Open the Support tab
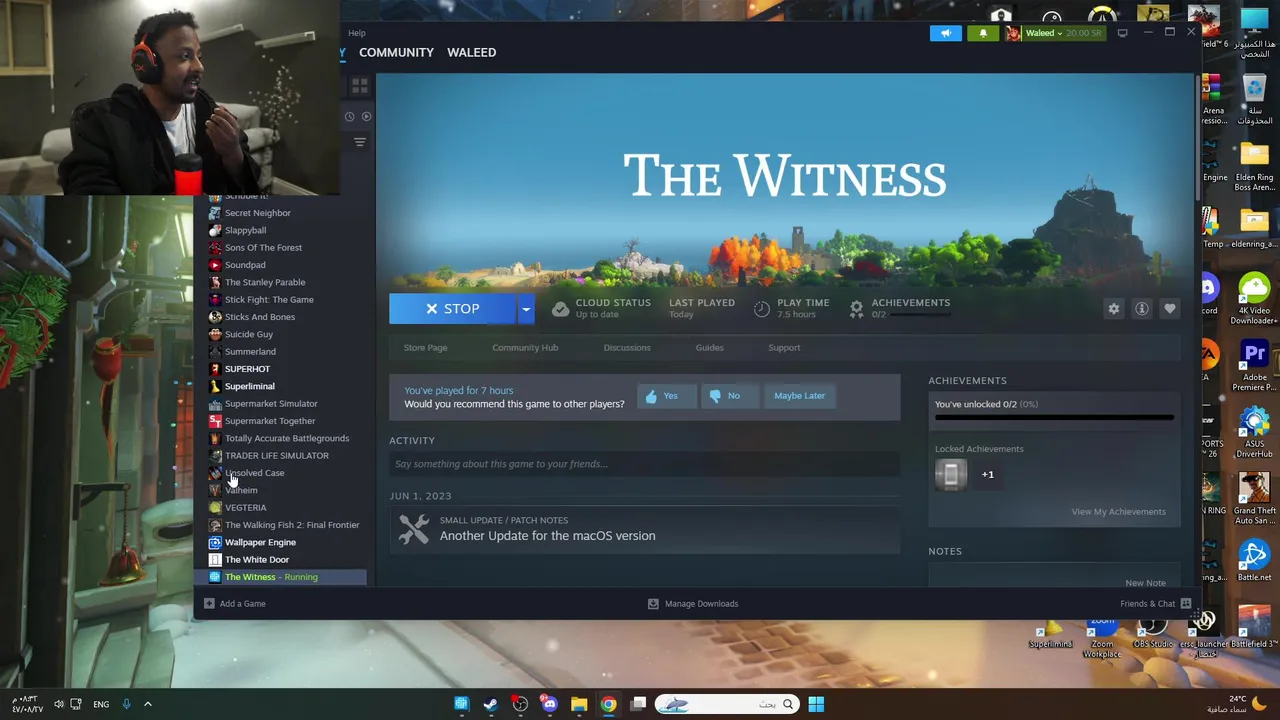Viewport: 1280px width, 720px height. tap(784, 348)
